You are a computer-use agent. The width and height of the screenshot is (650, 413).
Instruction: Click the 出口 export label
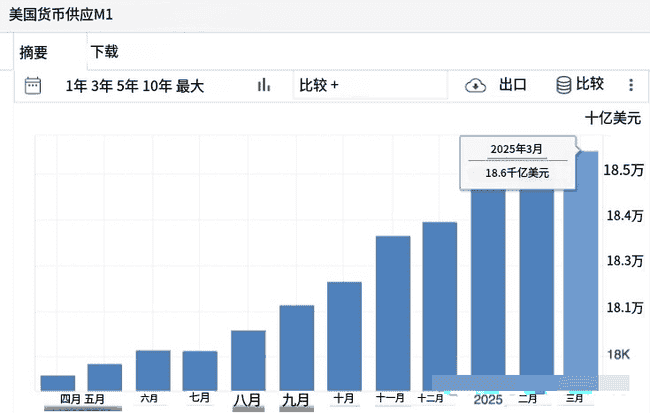pos(513,85)
